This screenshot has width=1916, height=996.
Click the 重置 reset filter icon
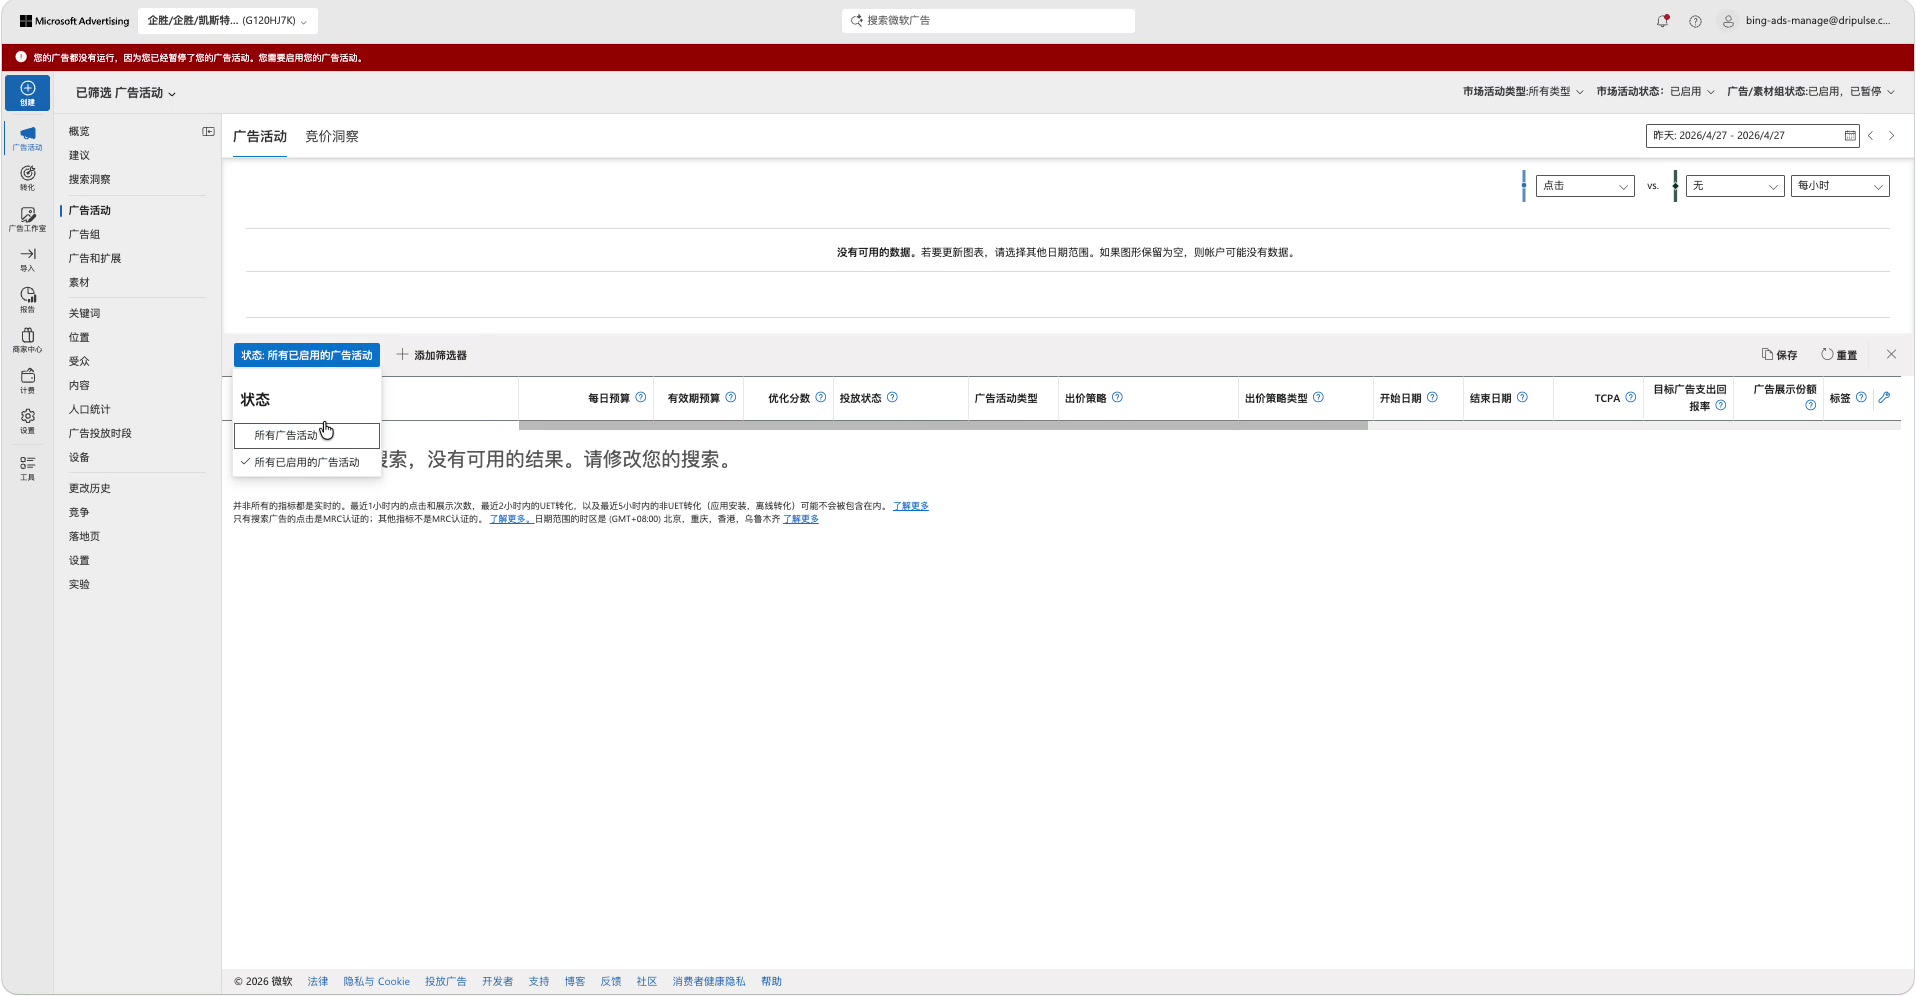(x=1839, y=355)
